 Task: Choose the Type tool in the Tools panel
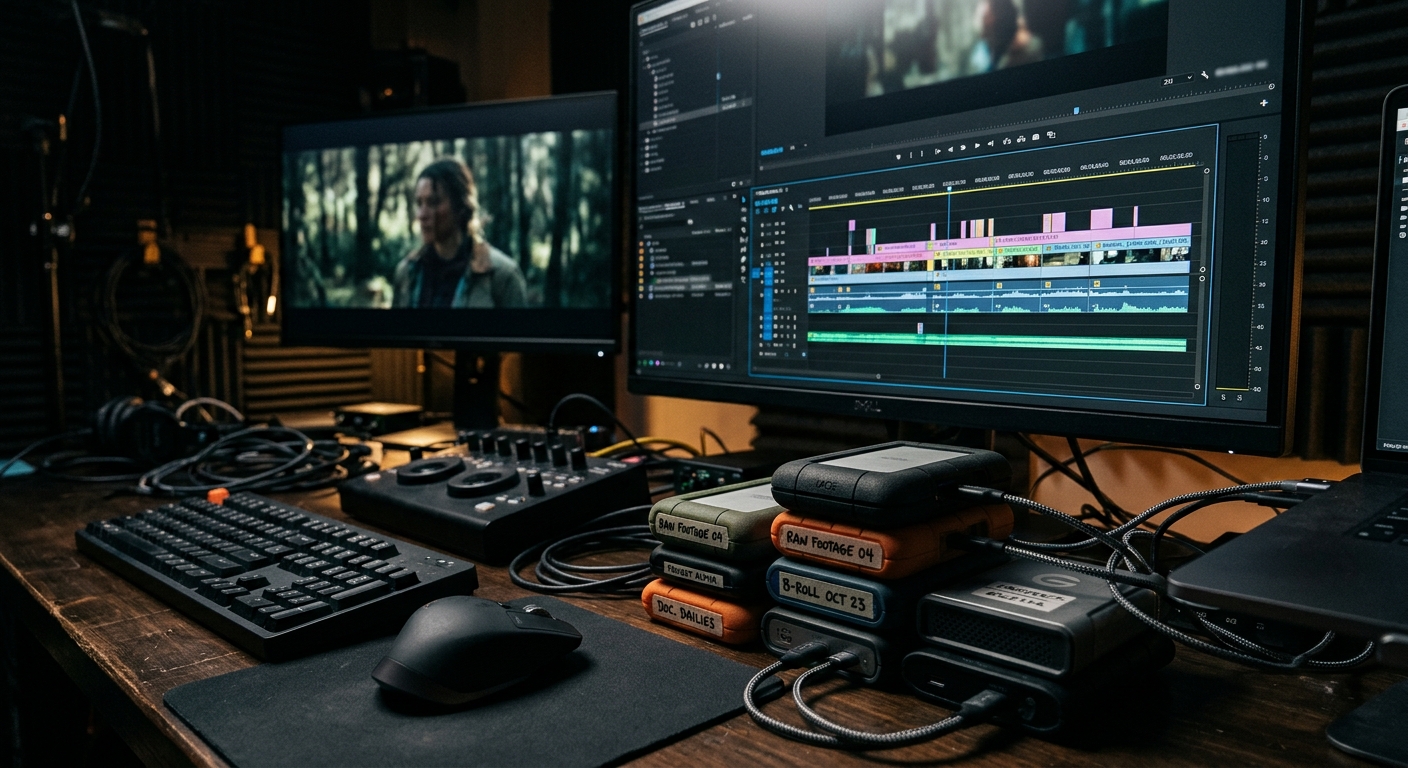point(743,281)
